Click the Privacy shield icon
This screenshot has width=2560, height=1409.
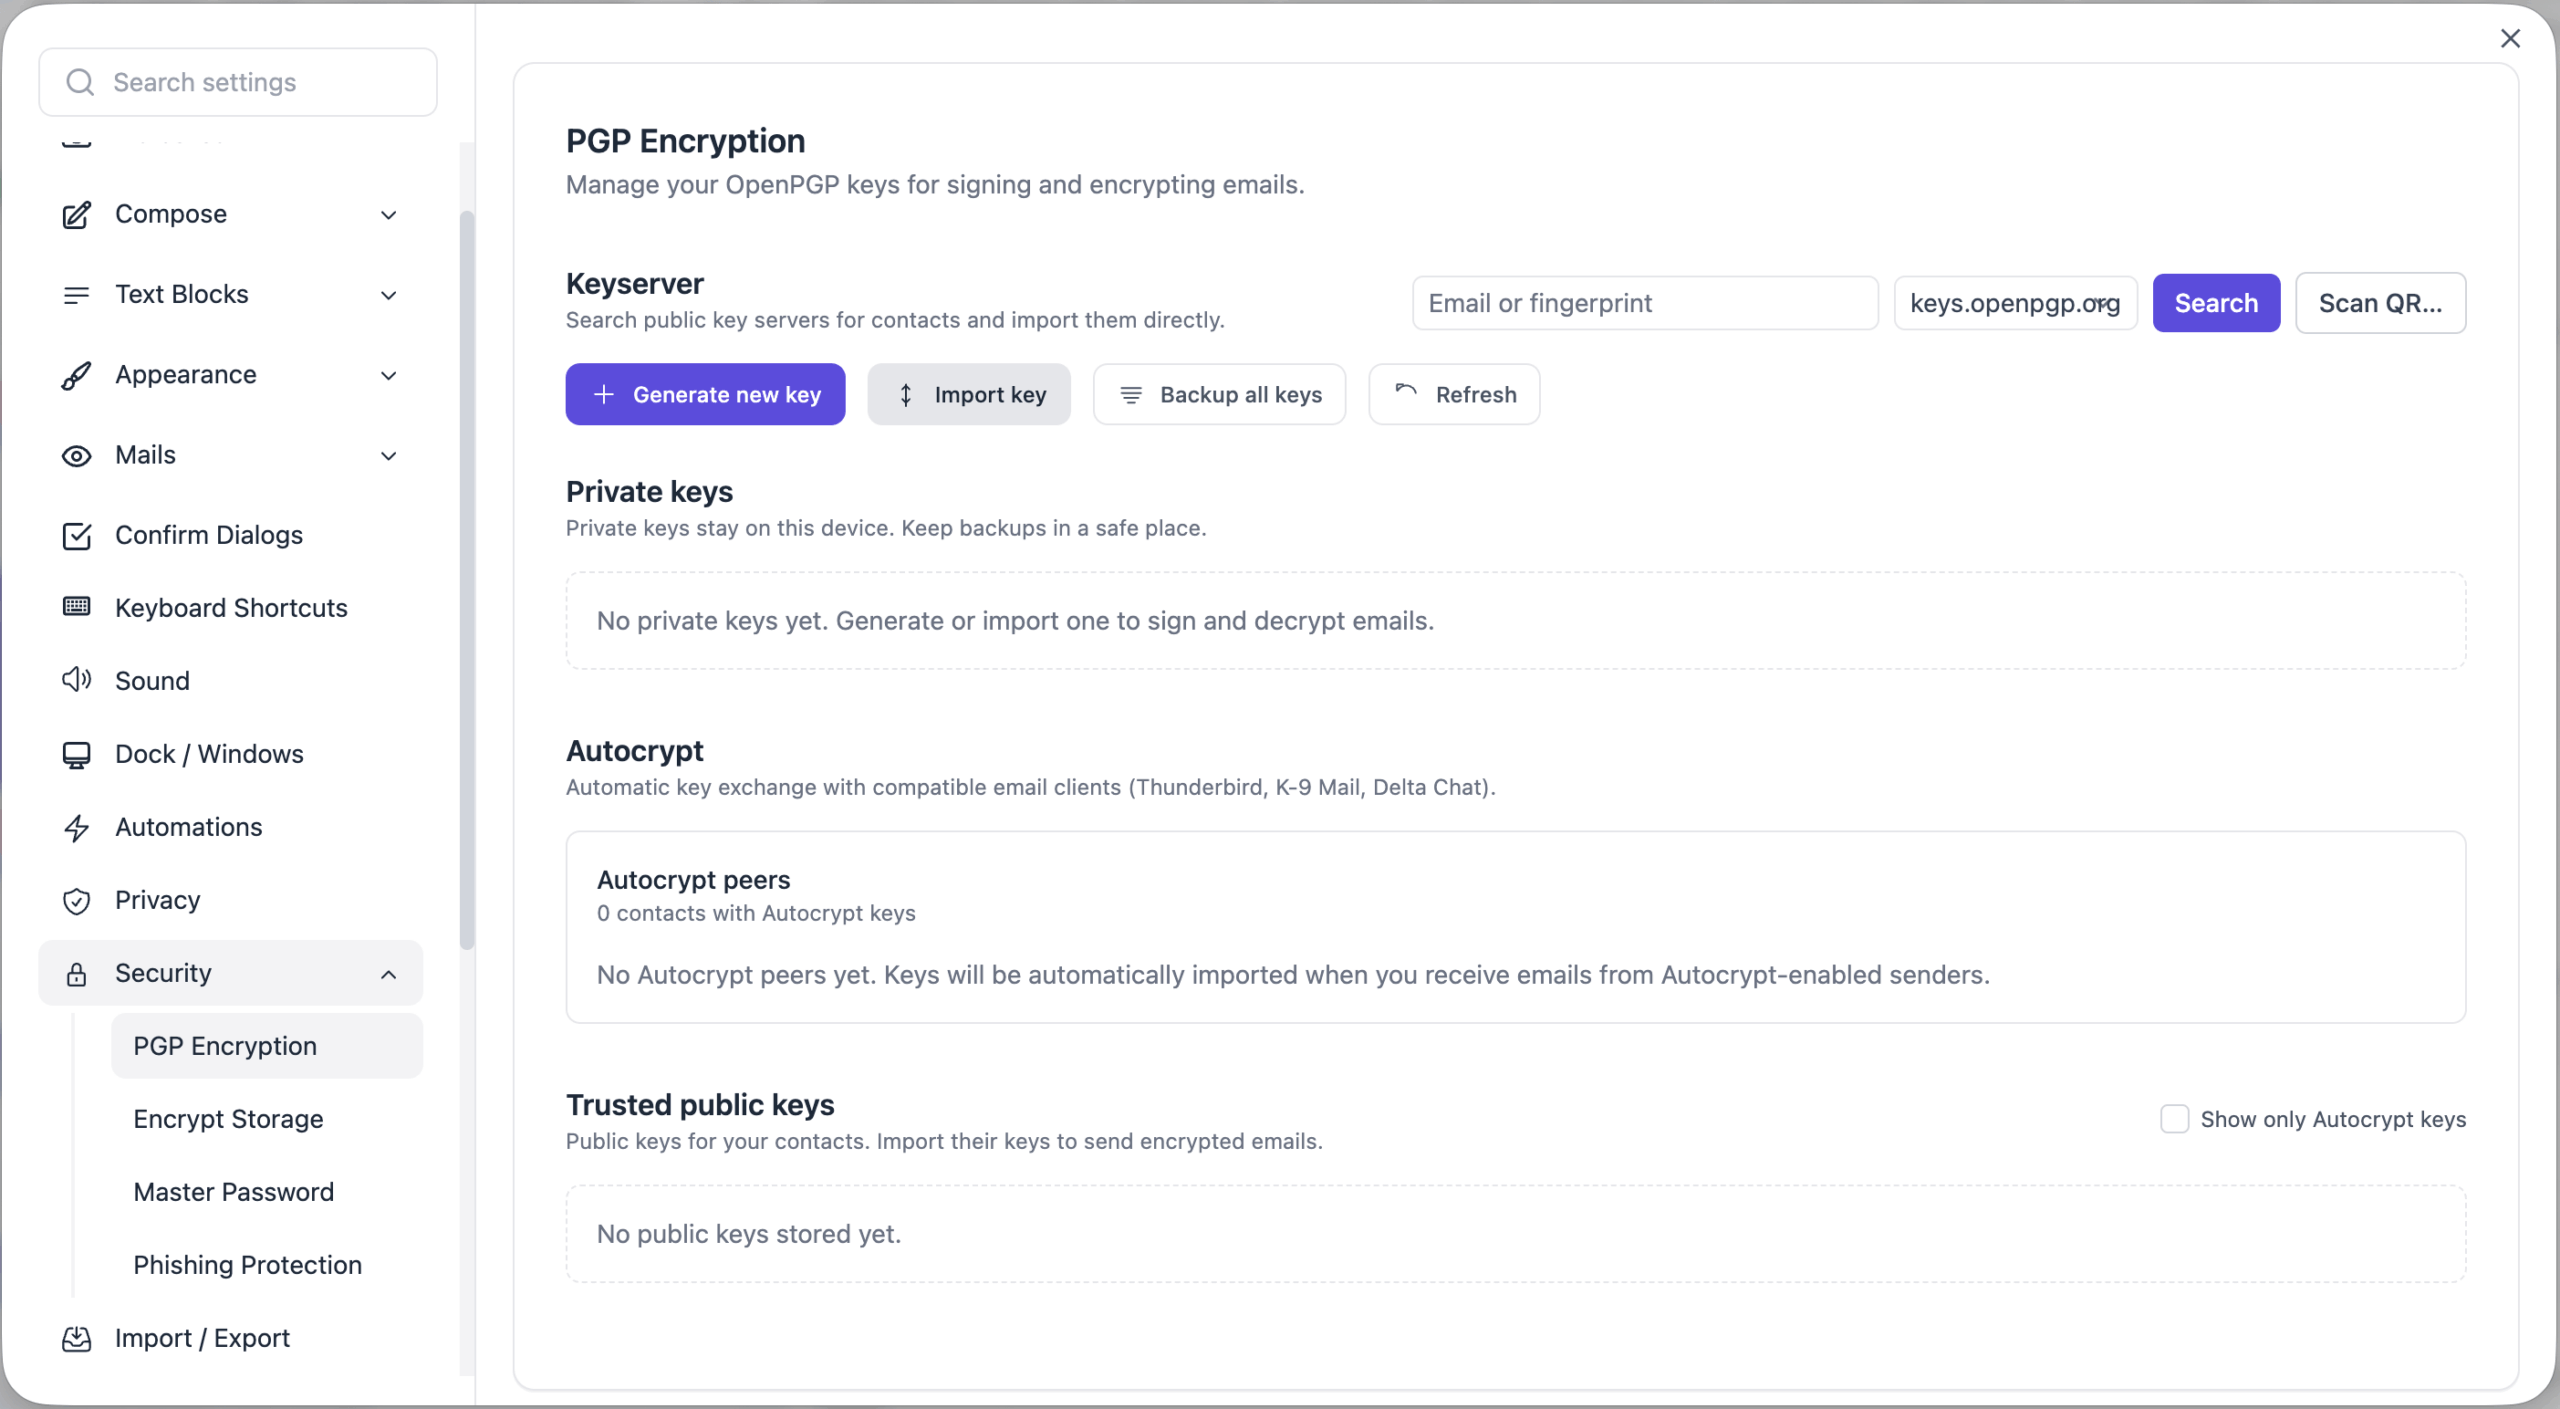tap(77, 900)
